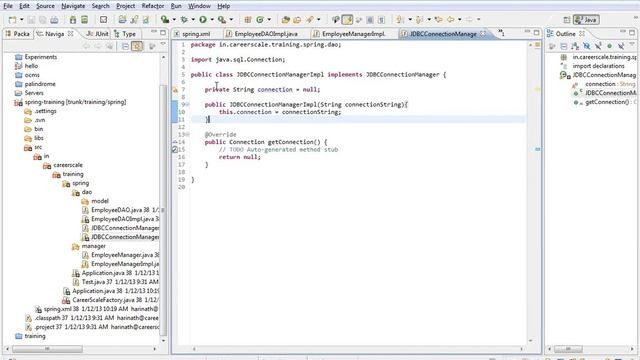
Task: Open the Refactor menu
Action: tap(153, 6)
